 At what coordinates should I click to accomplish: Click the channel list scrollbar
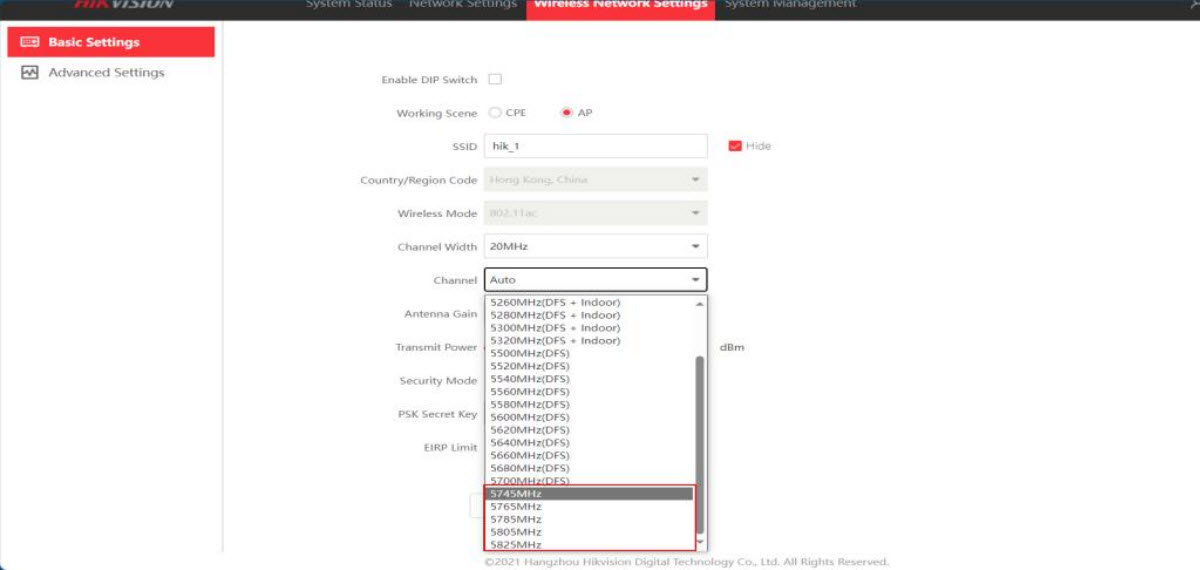tap(700, 440)
